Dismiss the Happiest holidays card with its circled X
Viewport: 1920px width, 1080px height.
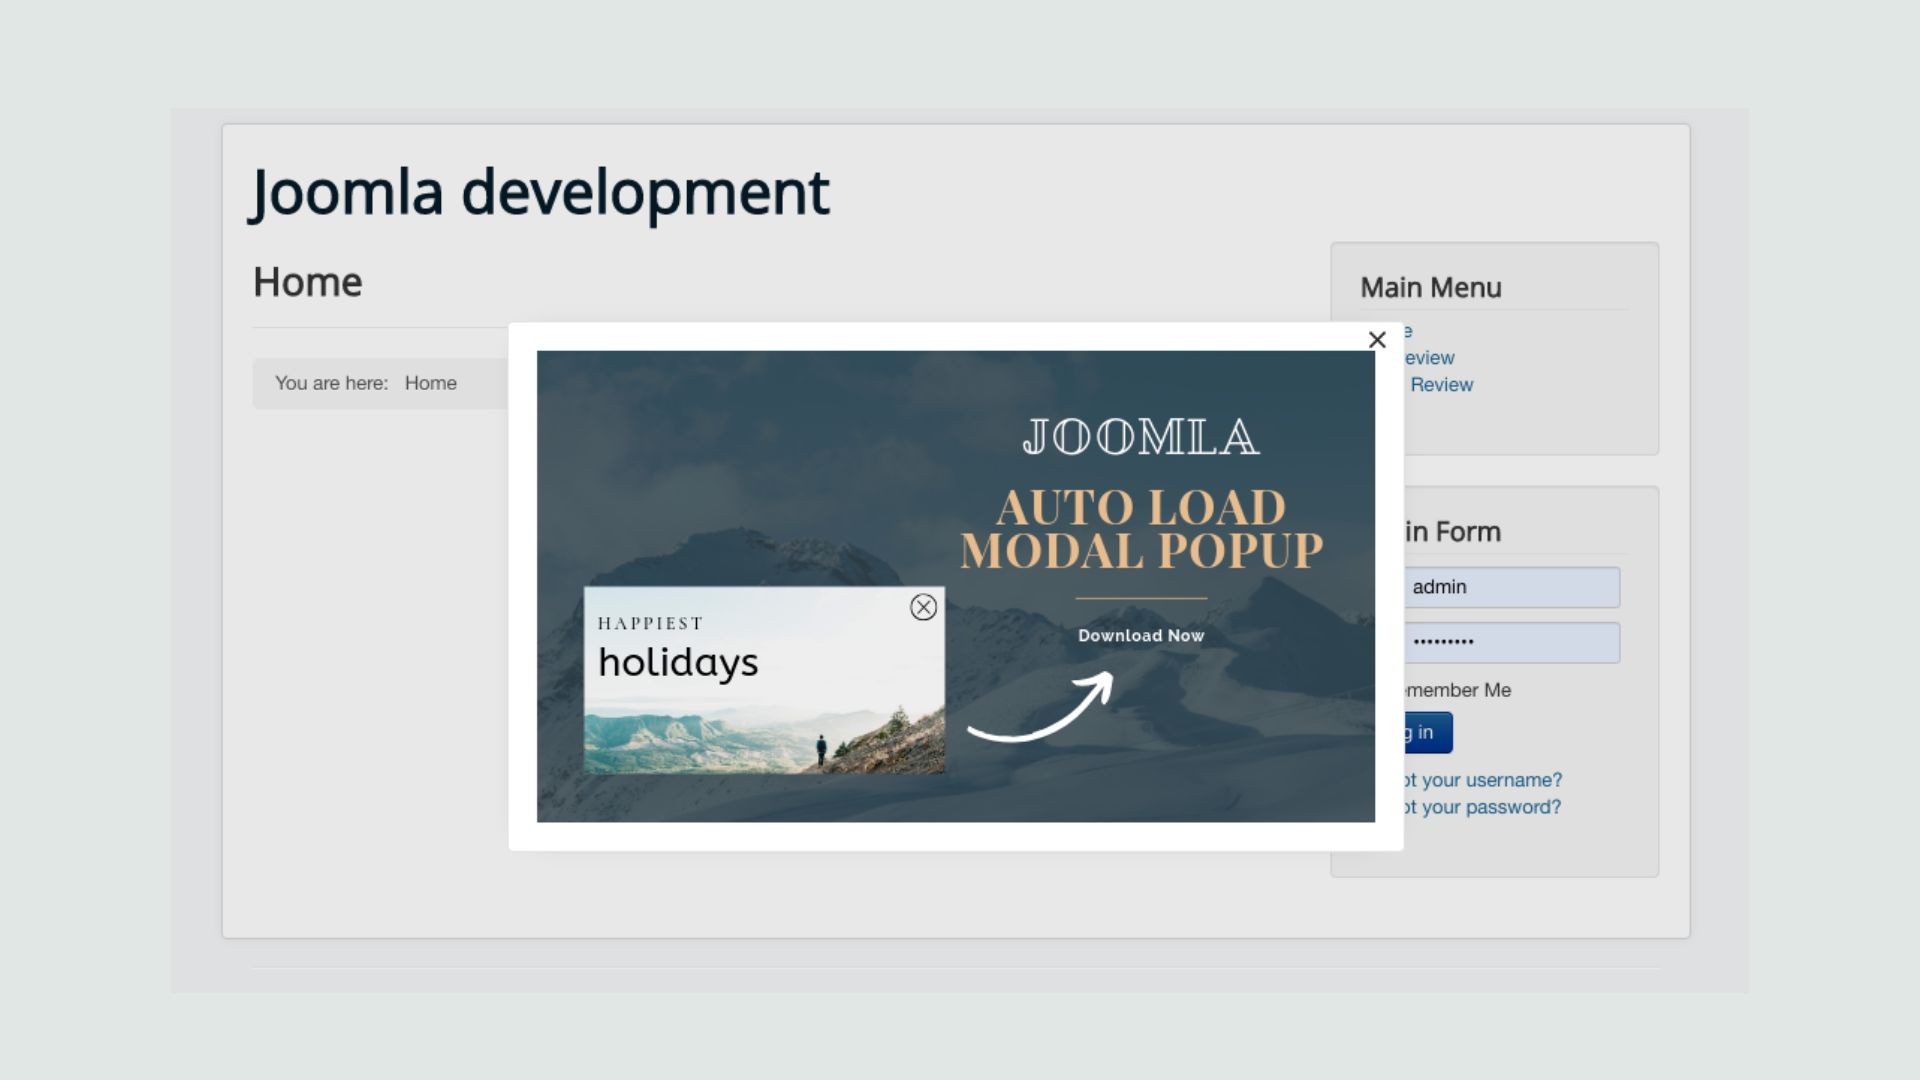[923, 607]
